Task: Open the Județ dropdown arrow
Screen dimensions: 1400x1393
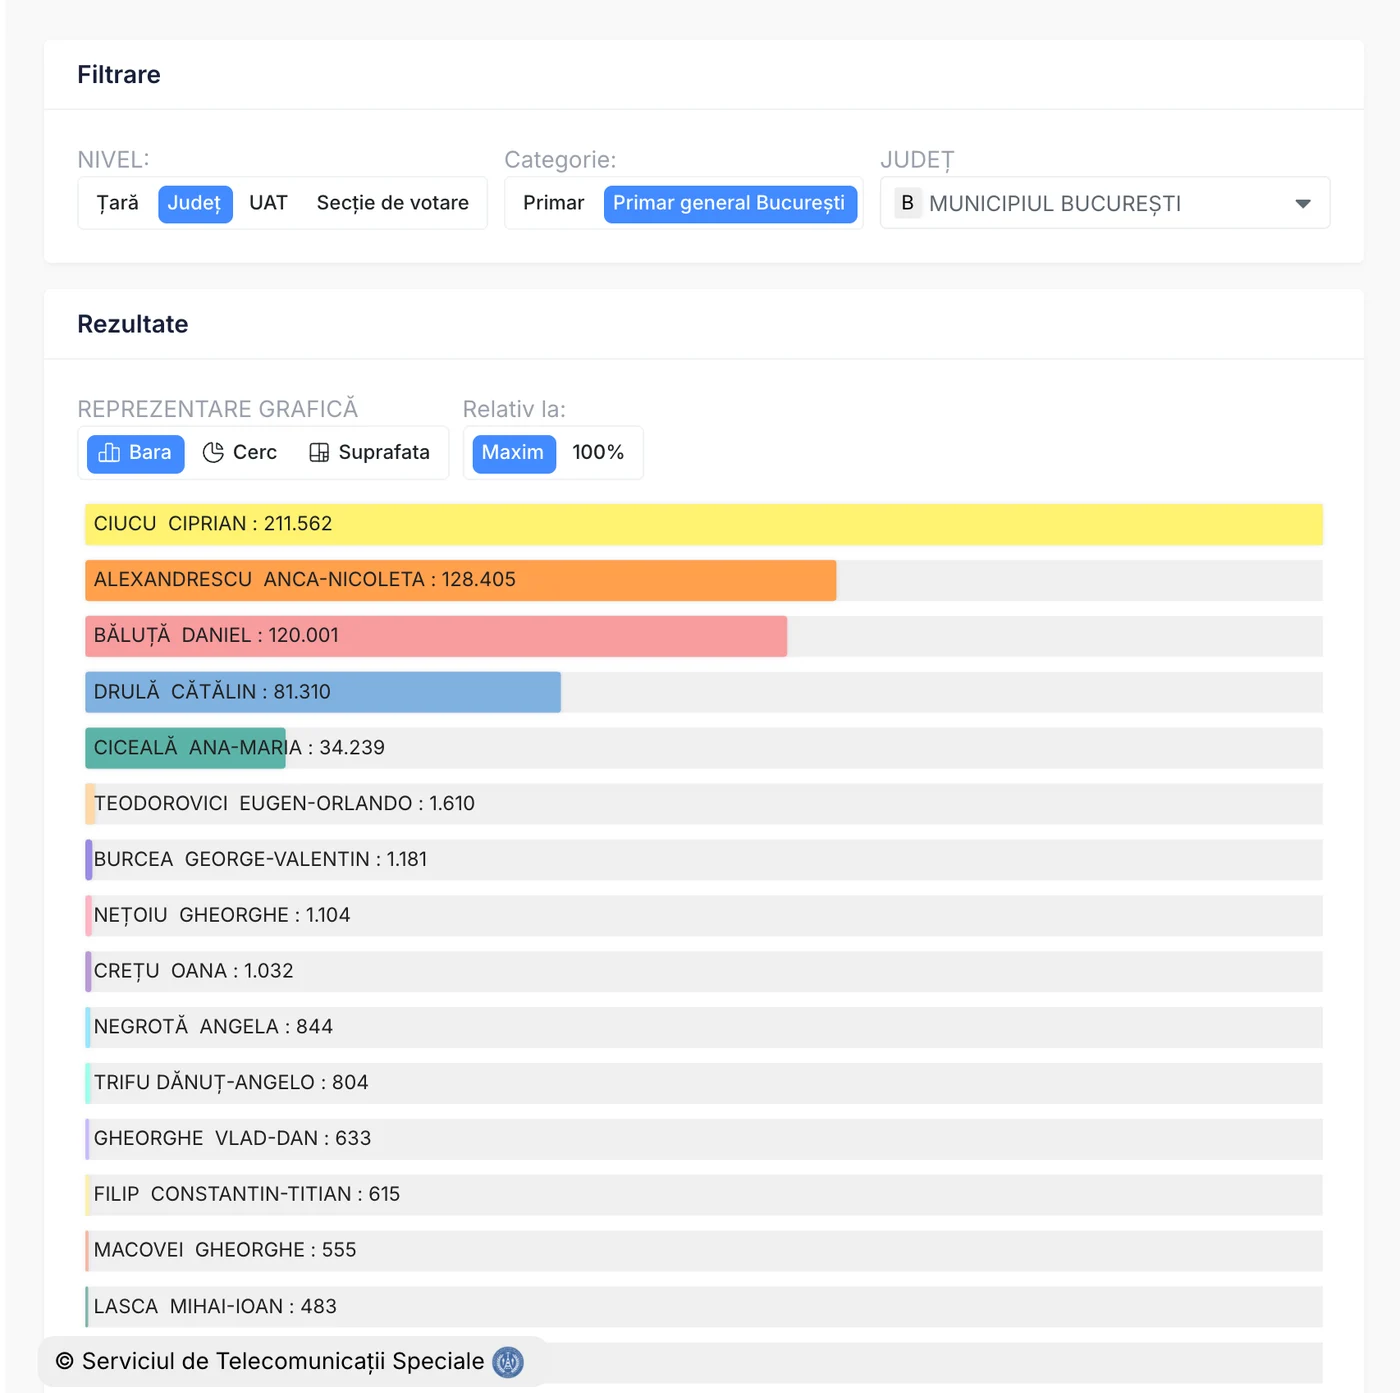Action: [1302, 203]
